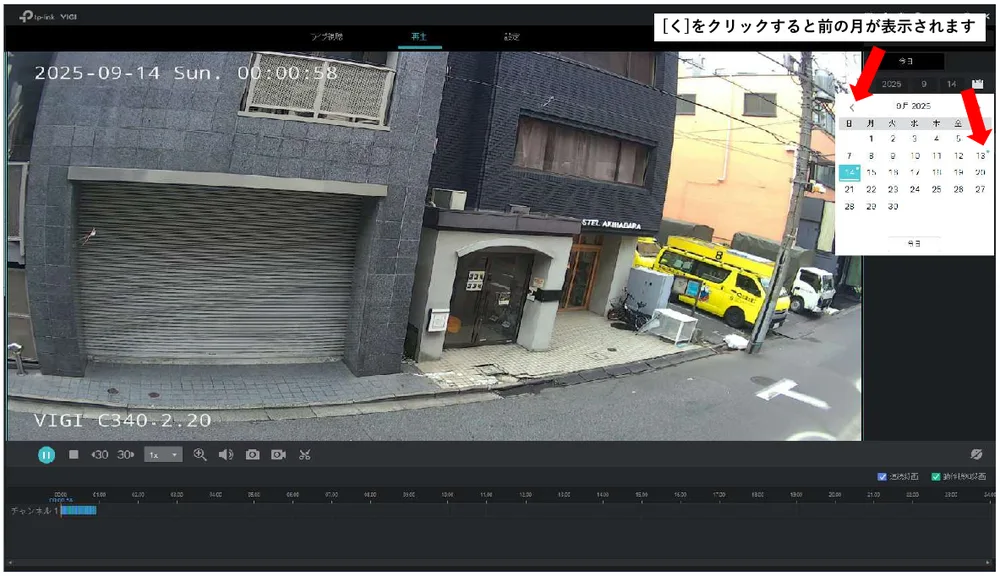Click the tp-link VIGI logo
Image resolution: width=1000 pixels, height=576 pixels.
[x=48, y=17]
